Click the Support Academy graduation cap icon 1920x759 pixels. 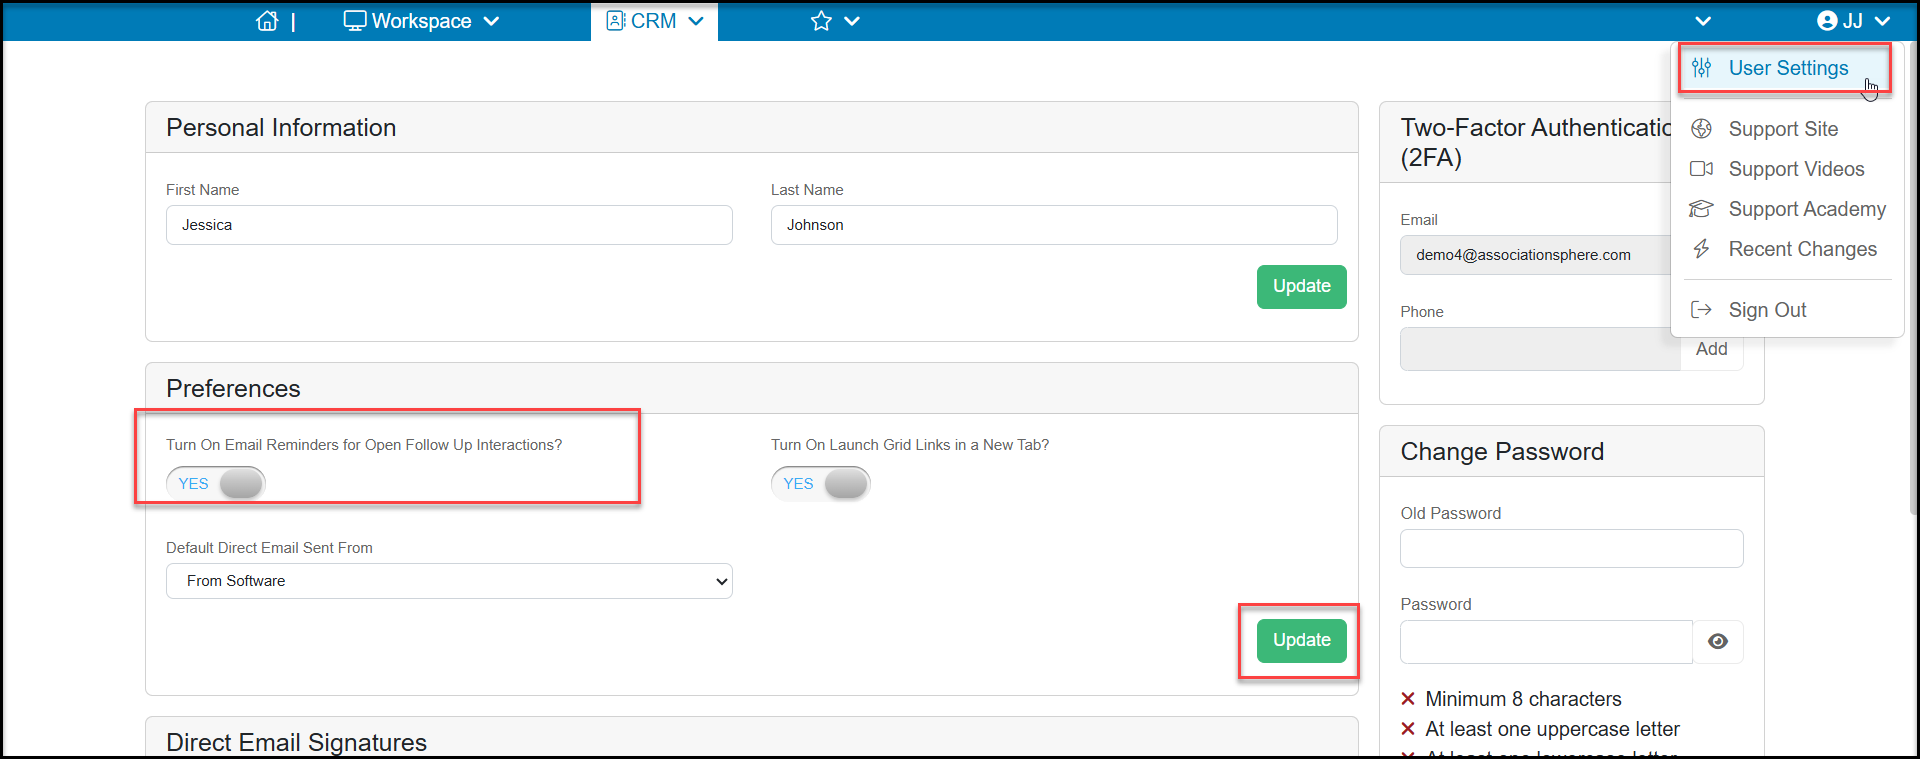(1701, 209)
